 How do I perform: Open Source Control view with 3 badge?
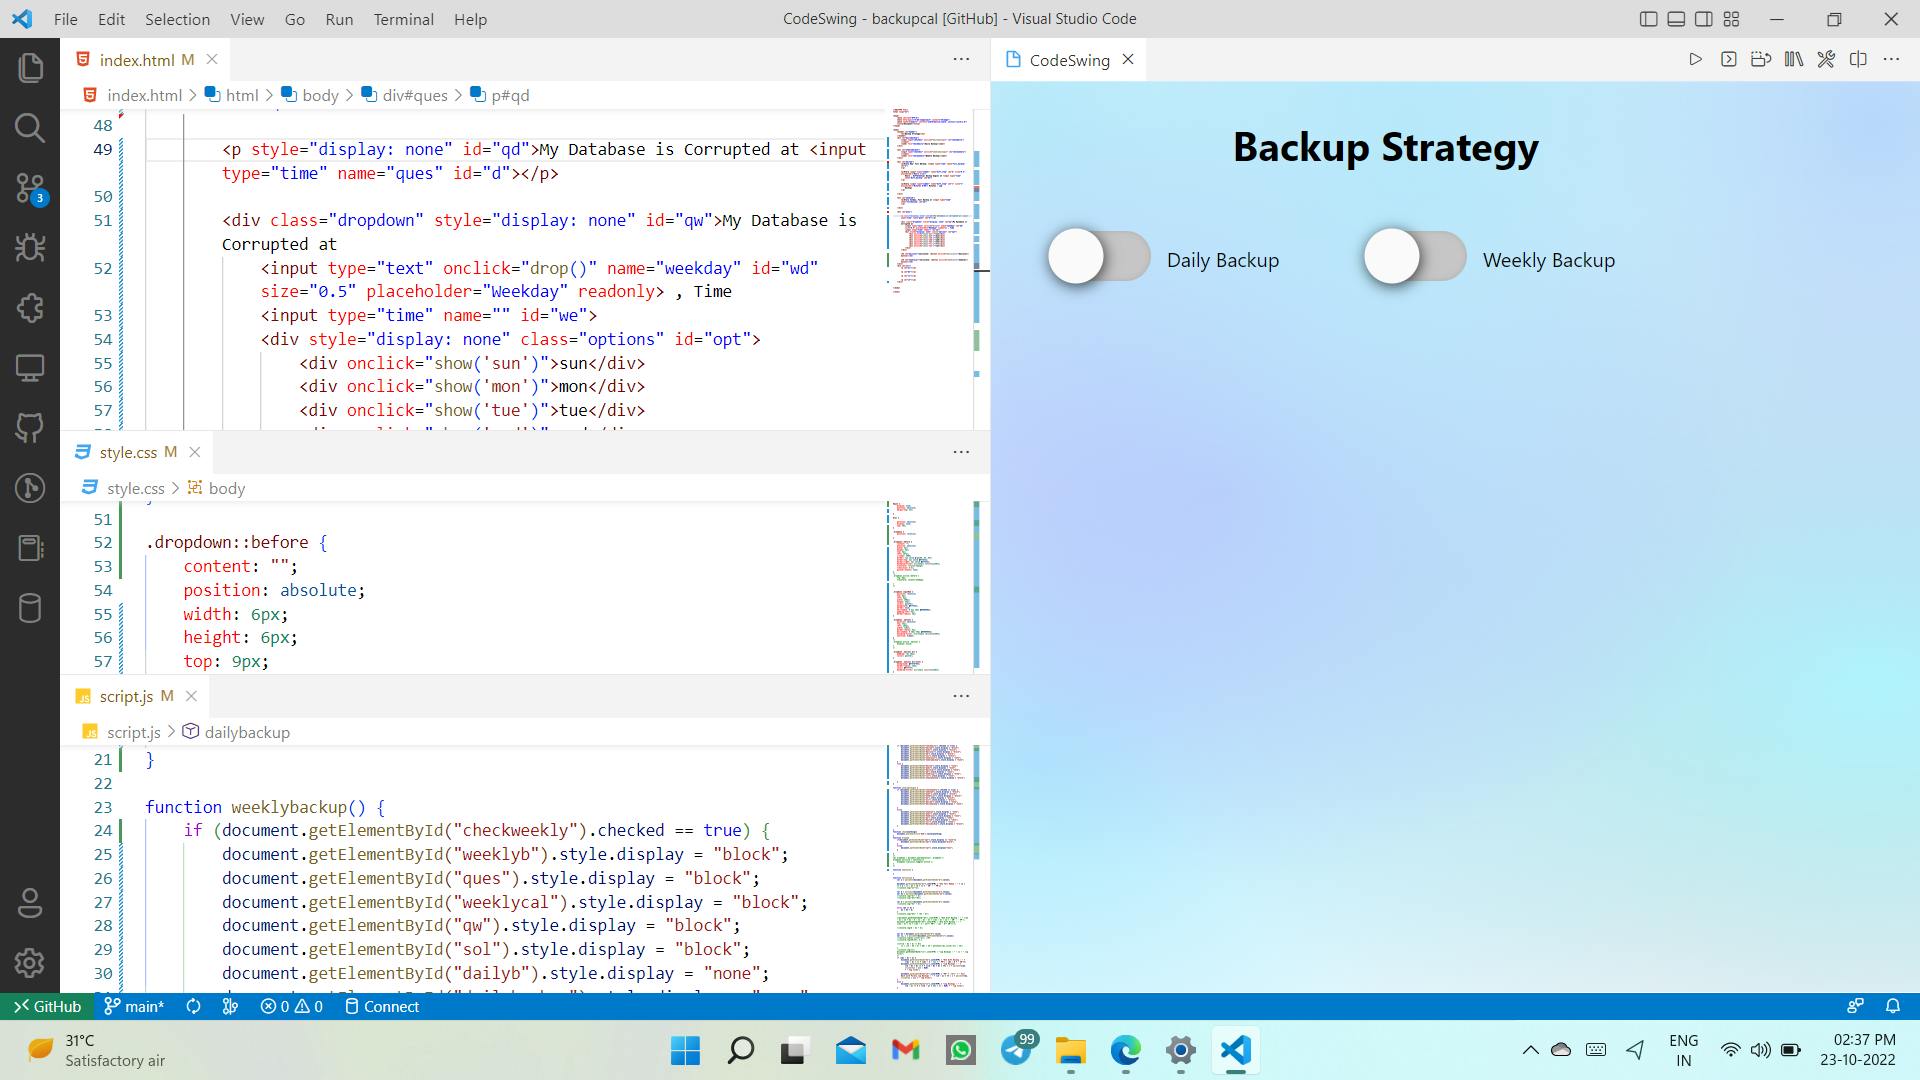point(30,188)
